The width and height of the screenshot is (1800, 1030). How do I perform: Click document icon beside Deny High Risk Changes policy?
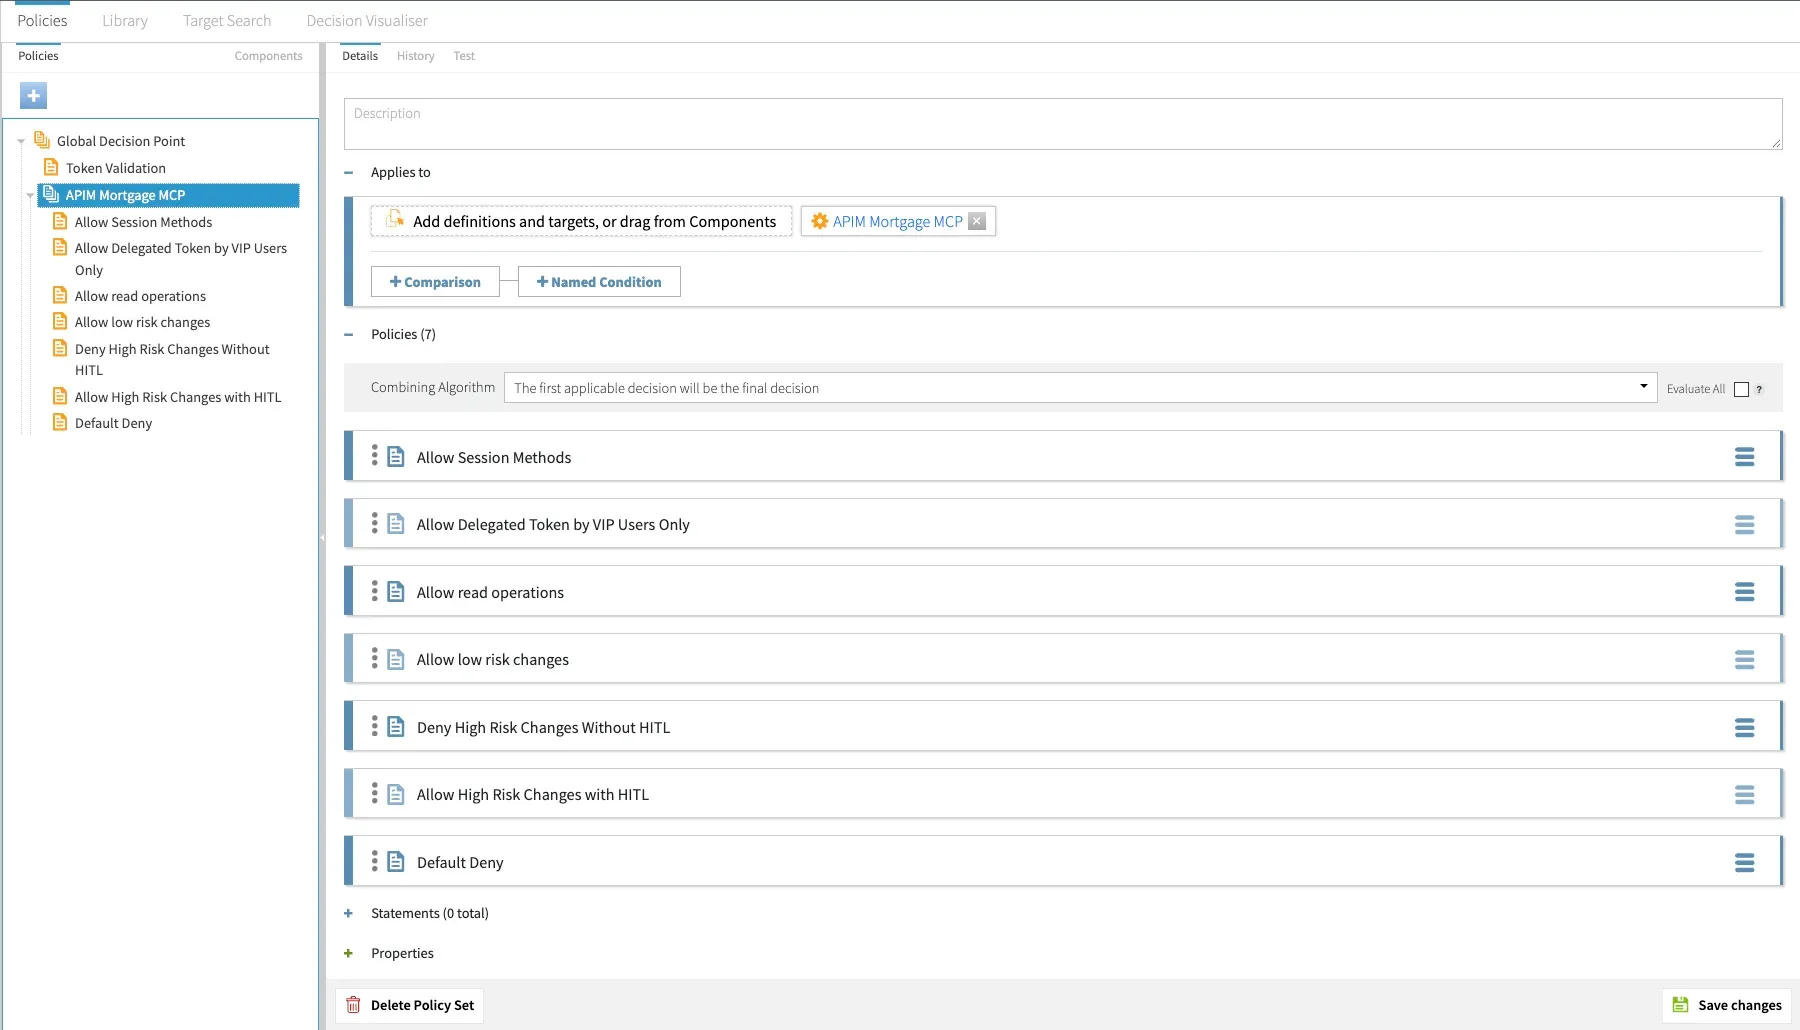396,727
